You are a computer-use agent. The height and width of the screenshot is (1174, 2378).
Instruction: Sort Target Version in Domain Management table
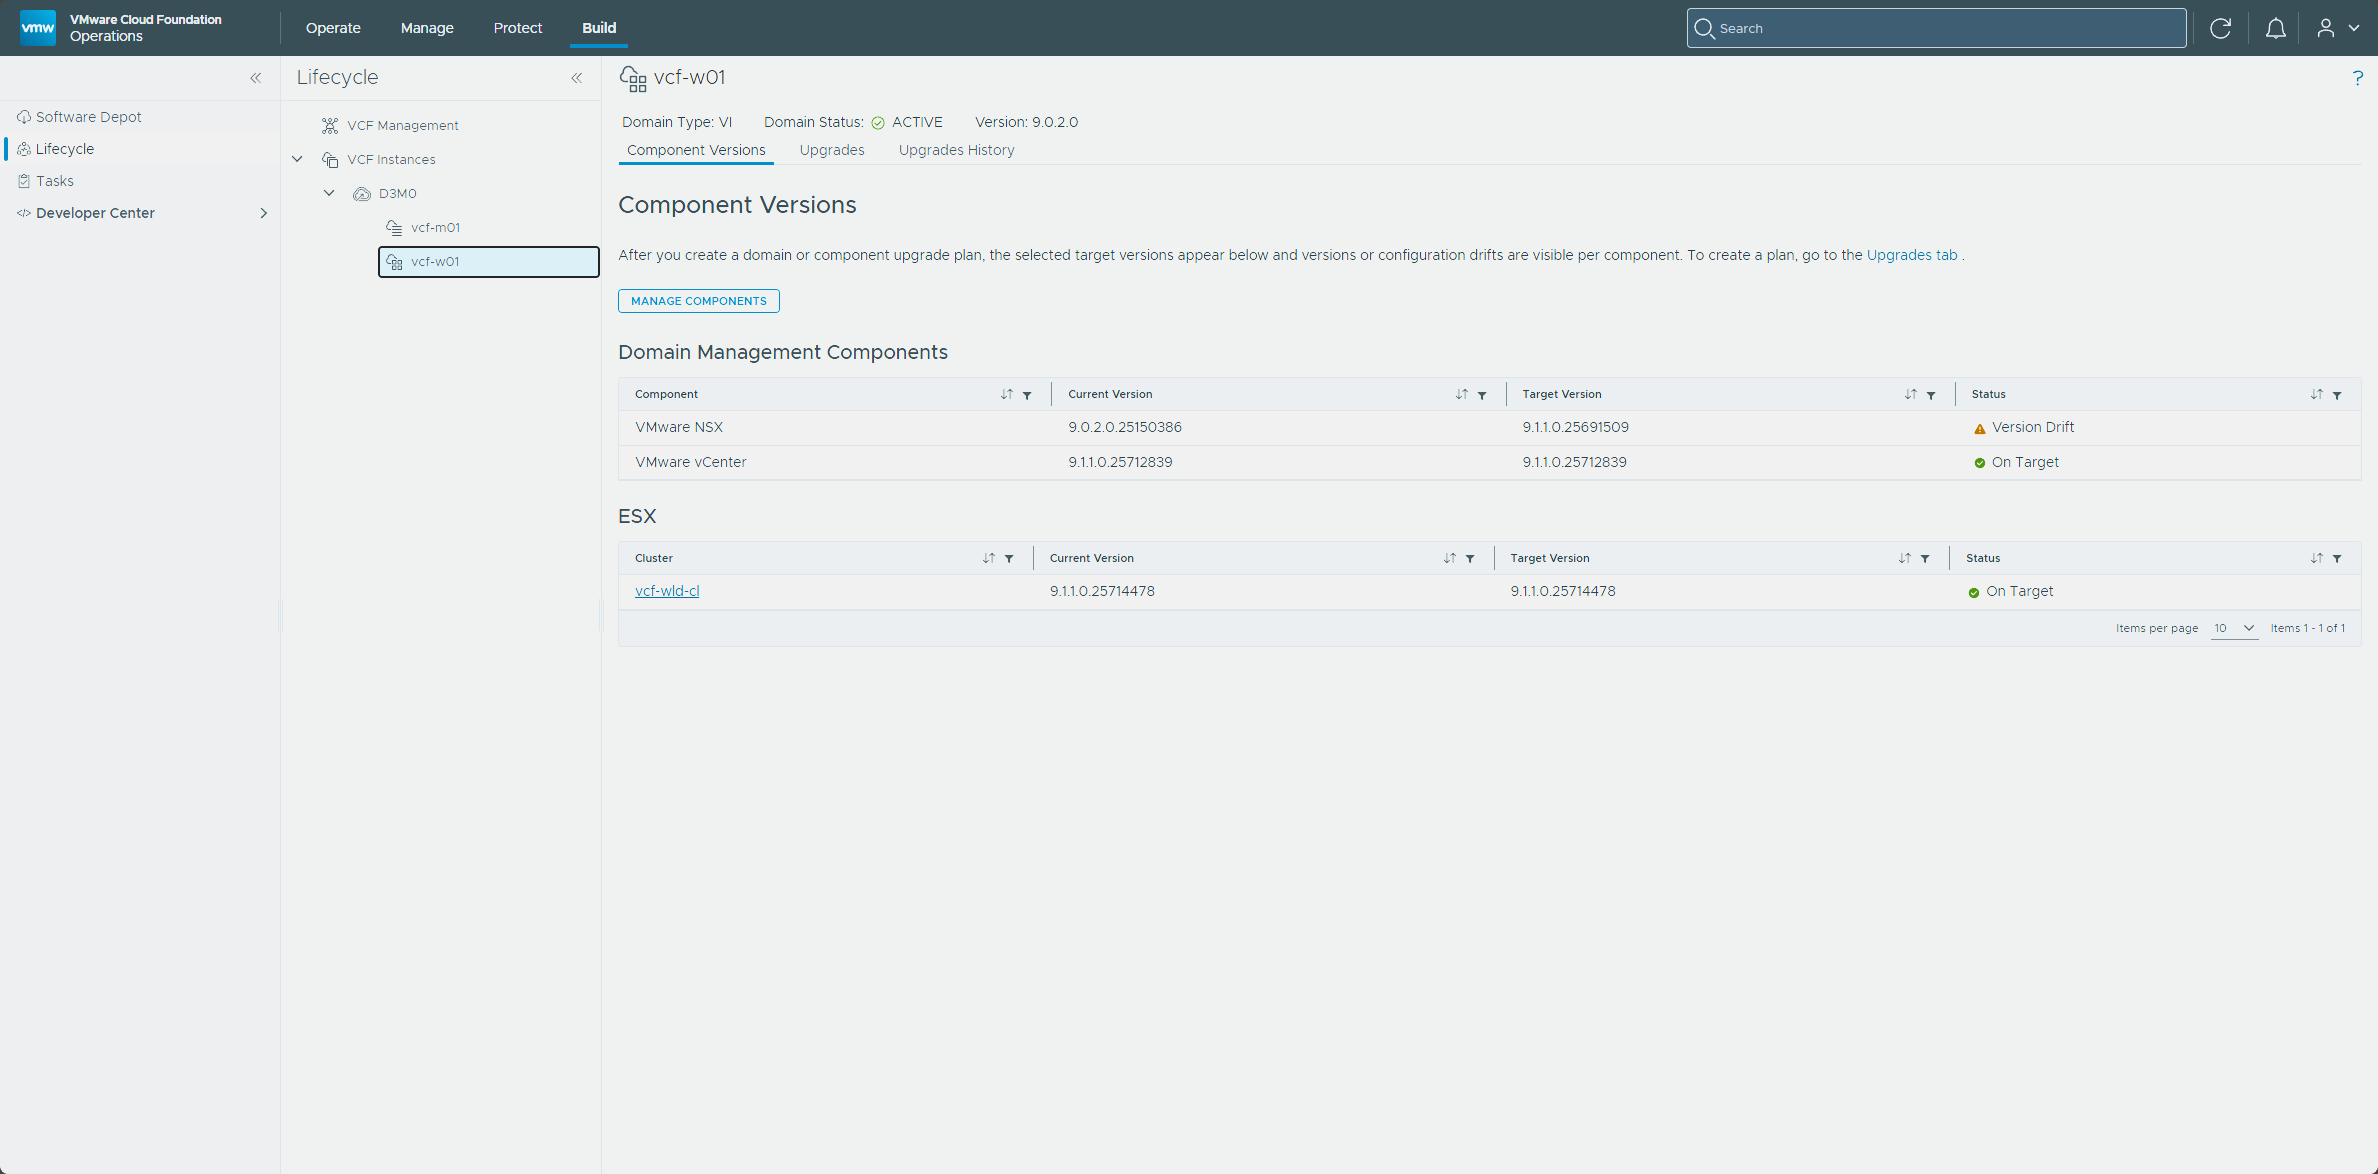point(1910,394)
